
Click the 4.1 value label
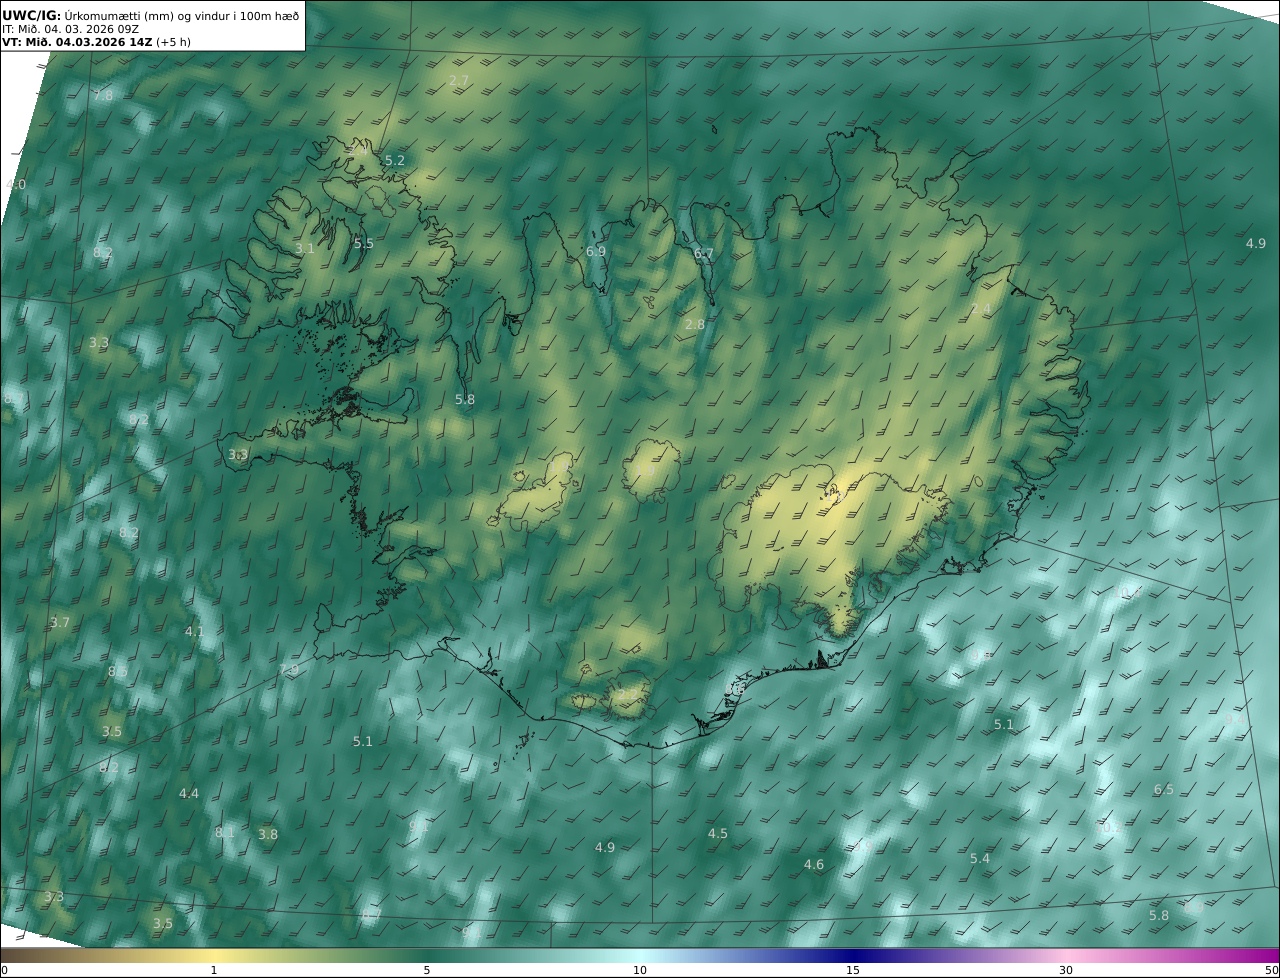click(x=194, y=631)
